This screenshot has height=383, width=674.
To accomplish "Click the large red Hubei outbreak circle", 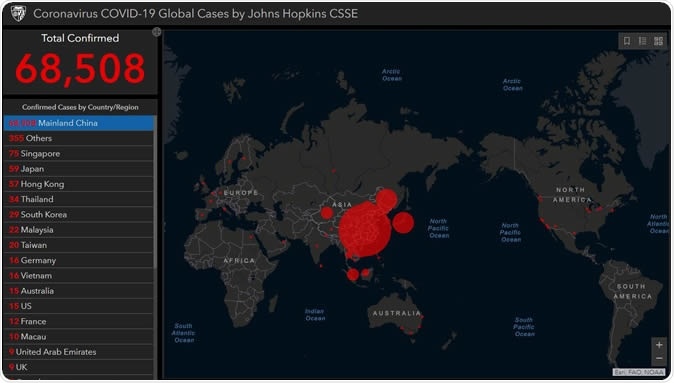I will pyautogui.click(x=365, y=230).
